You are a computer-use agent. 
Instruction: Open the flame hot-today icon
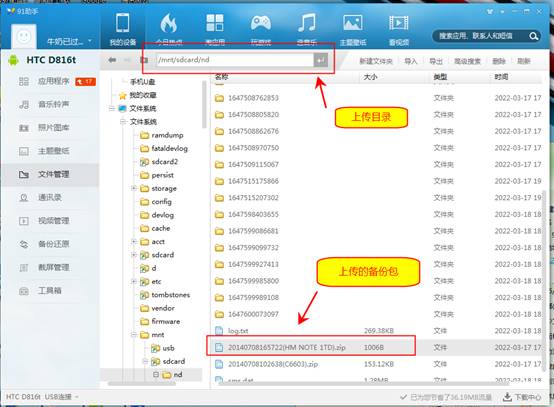point(169,29)
